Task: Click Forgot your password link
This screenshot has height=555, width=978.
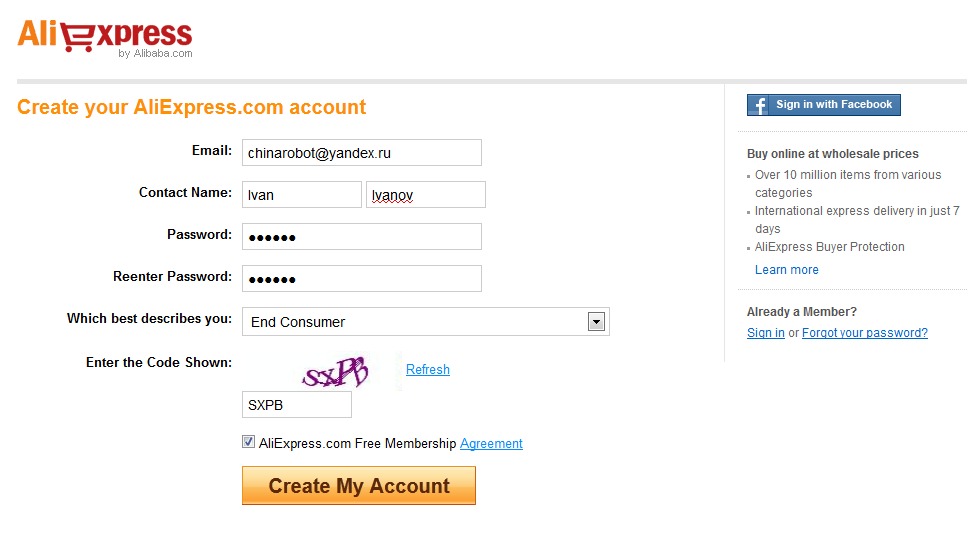Action: tap(865, 333)
